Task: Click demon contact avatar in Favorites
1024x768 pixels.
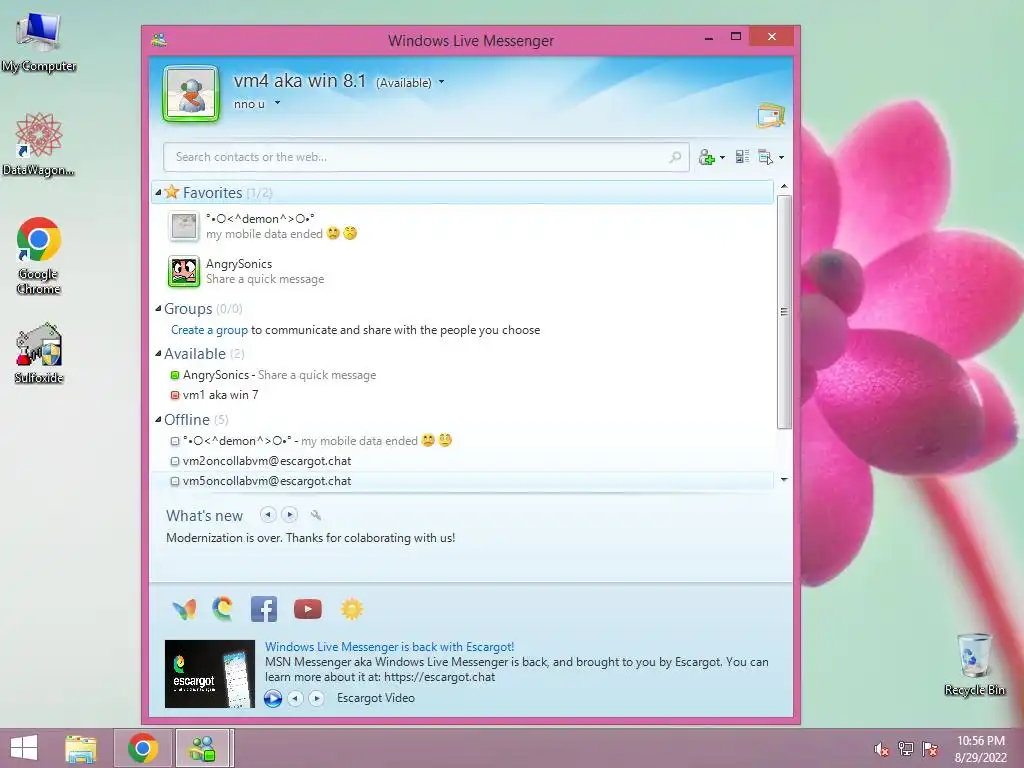Action: [x=184, y=226]
